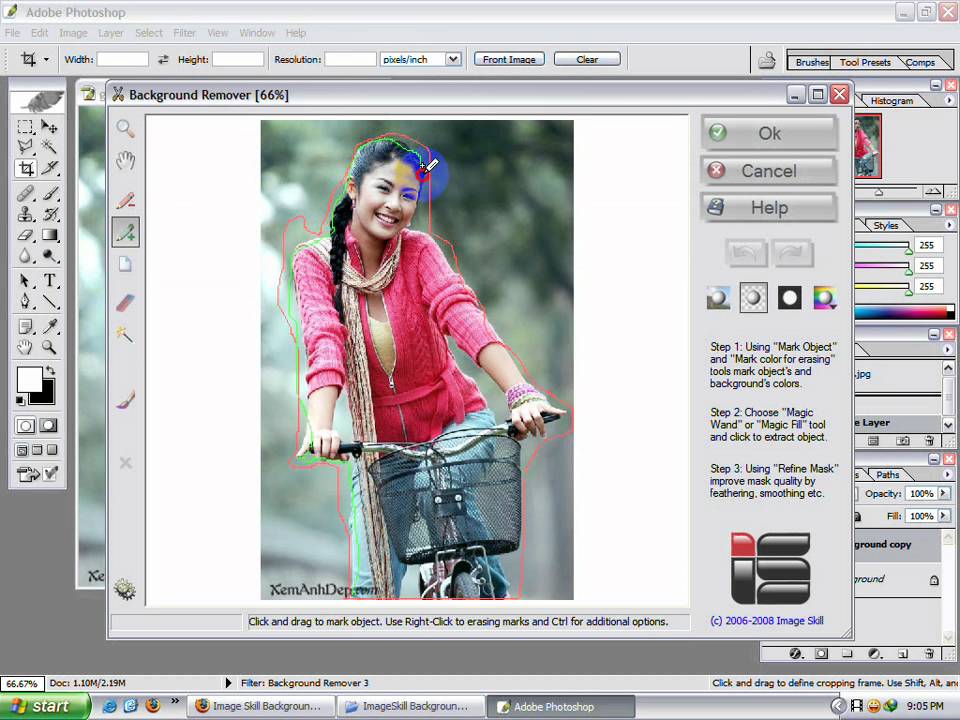Click the blank page icon in Background Remover
This screenshot has width=960, height=720.
126,264
